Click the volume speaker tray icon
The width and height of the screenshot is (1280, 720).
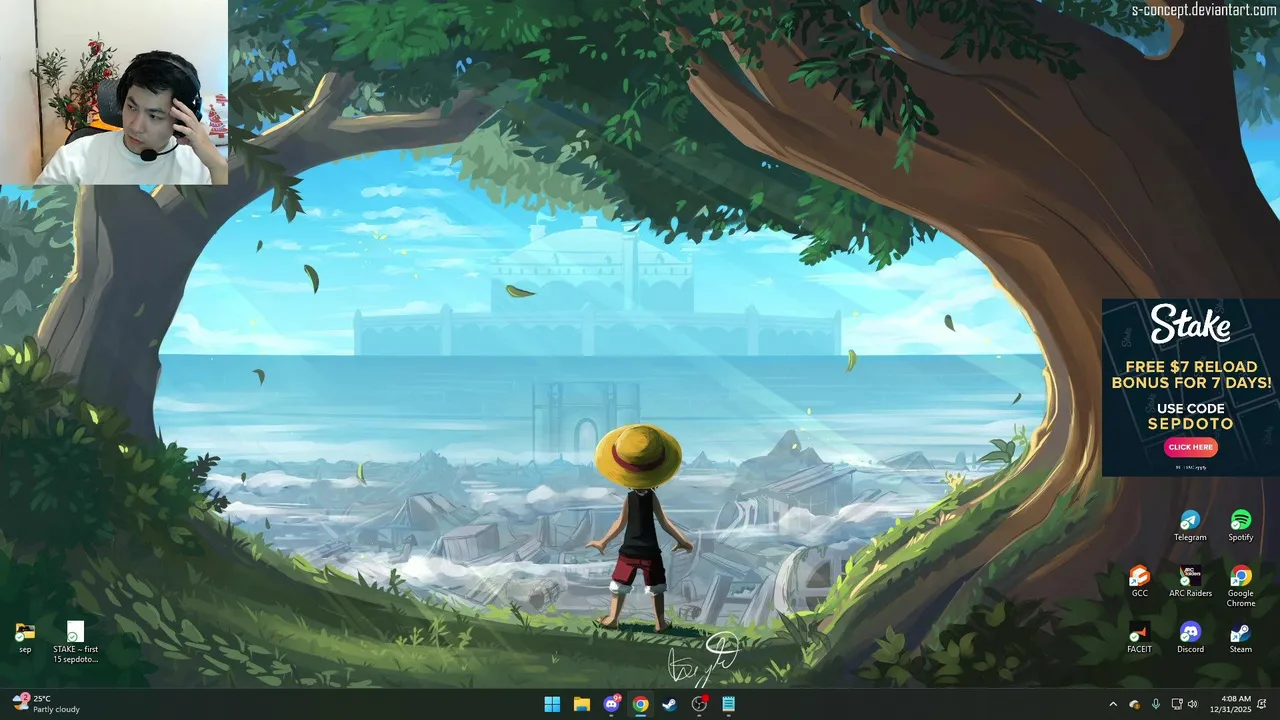point(1192,704)
